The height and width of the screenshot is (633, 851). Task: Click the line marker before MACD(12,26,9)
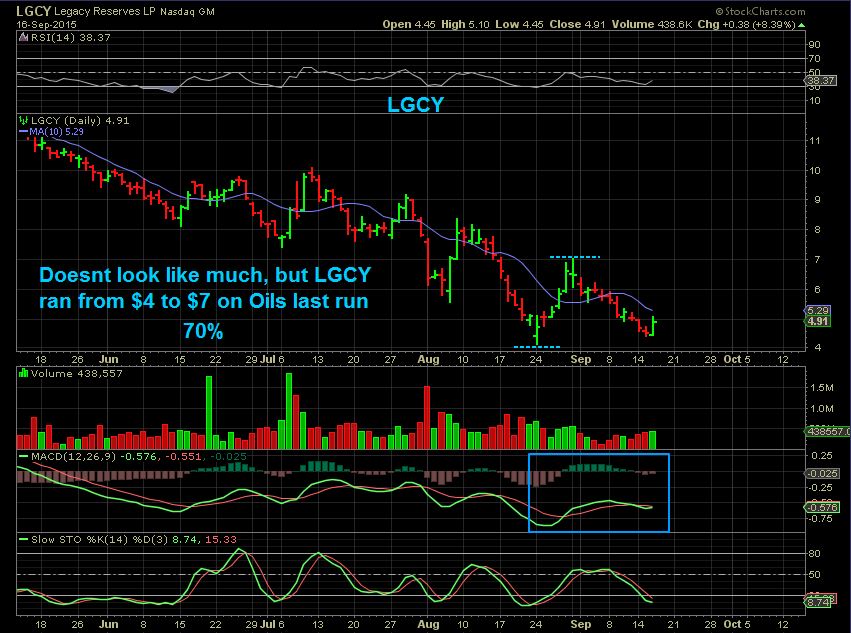pos(23,457)
